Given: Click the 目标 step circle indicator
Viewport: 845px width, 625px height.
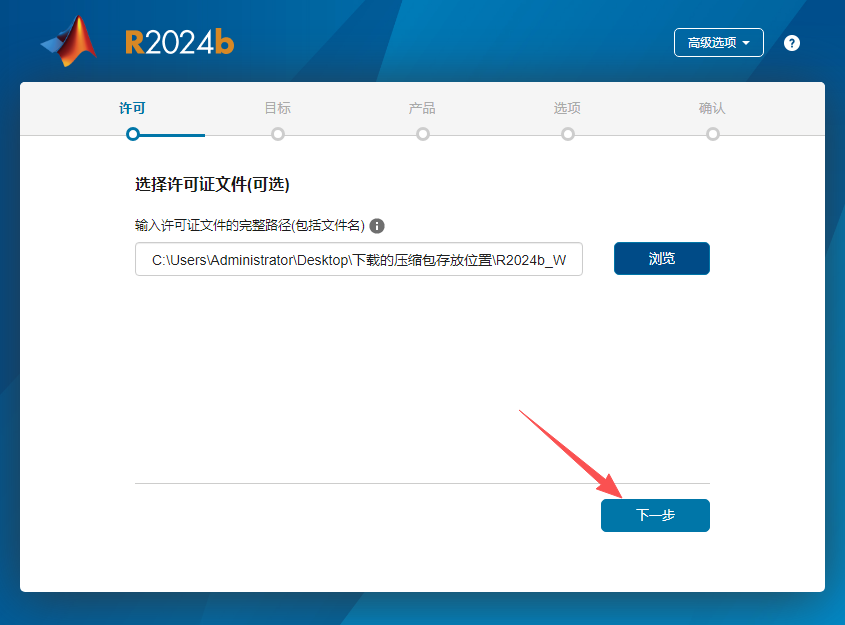Looking at the screenshot, I should pos(277,133).
